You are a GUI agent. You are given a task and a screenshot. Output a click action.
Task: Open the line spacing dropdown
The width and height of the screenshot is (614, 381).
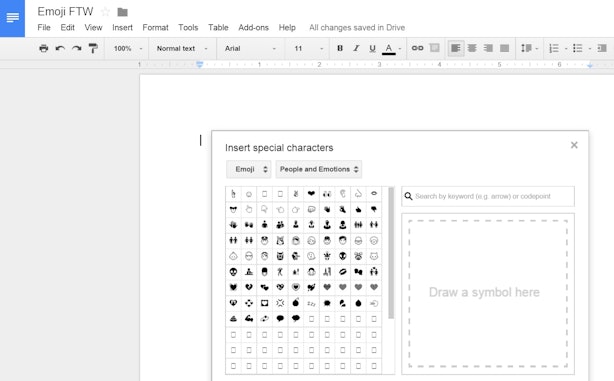(x=529, y=48)
